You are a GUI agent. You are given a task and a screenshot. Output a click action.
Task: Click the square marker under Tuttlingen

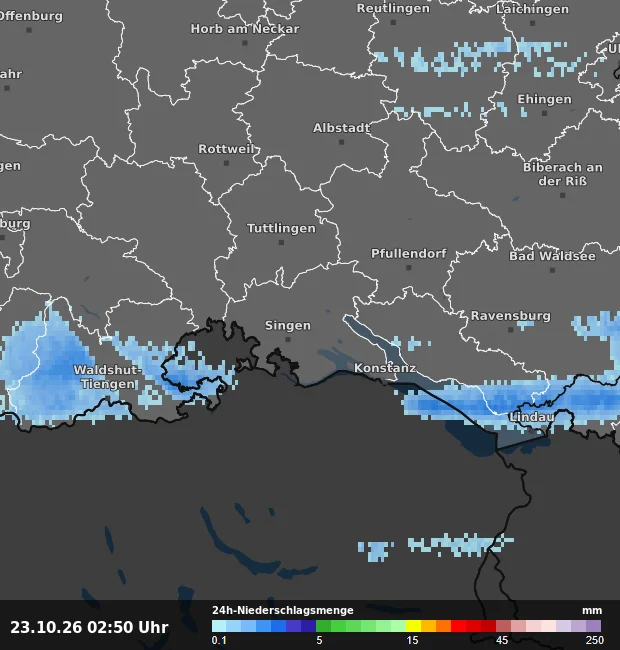[281, 243]
